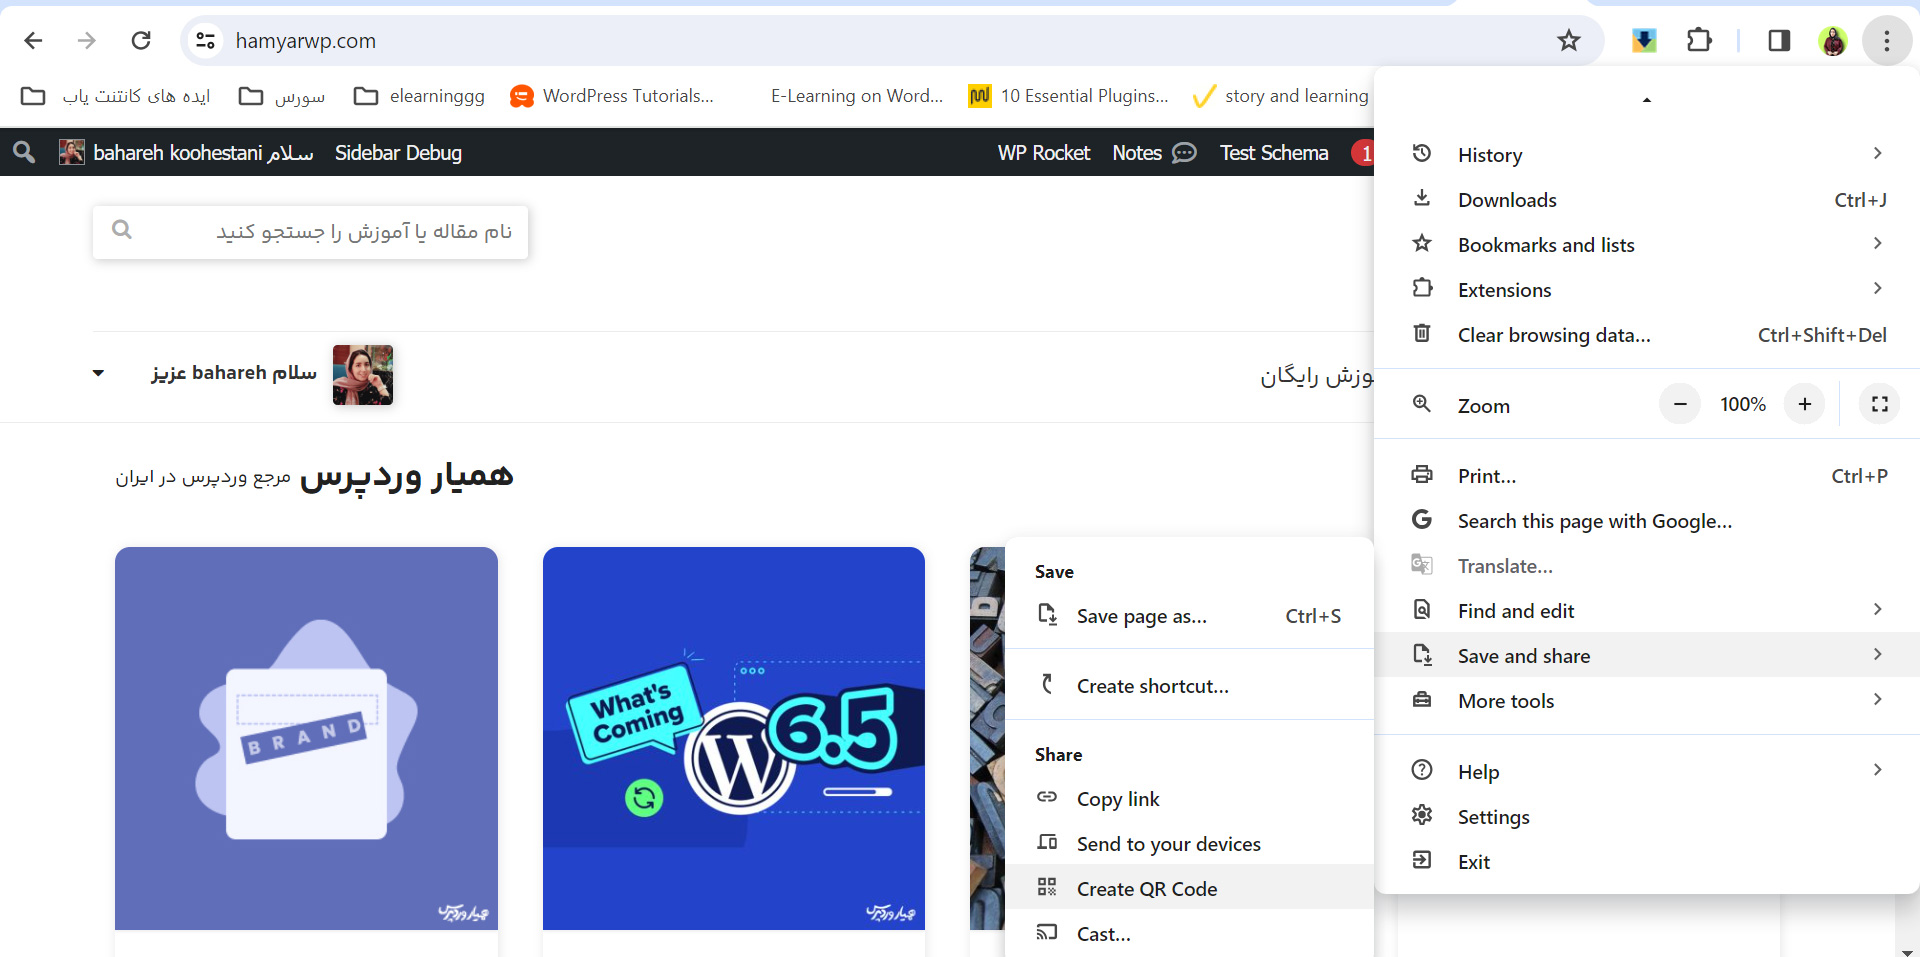The width and height of the screenshot is (1920, 957).
Task: Expand Find and edit submenu
Action: 1647,610
